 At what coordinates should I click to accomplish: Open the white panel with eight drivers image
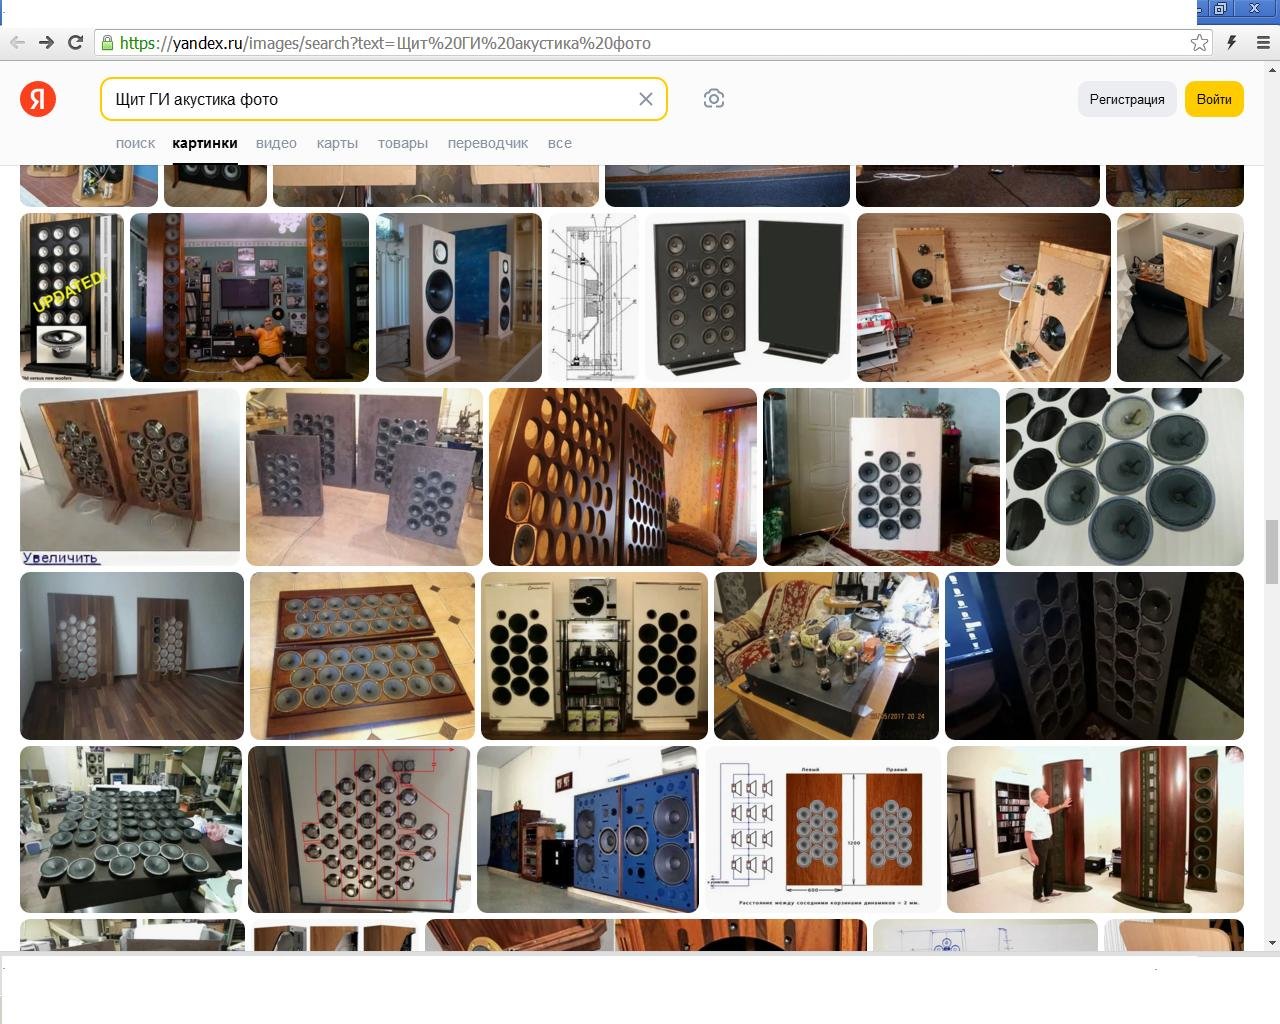pyautogui.click(x=881, y=477)
